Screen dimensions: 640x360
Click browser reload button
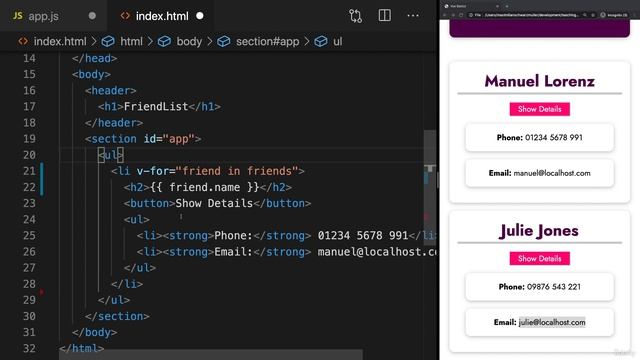461,15
